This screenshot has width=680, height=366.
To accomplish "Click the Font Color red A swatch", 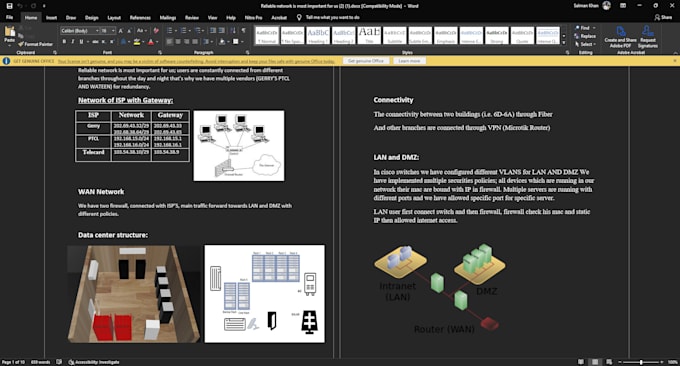I will pos(150,42).
